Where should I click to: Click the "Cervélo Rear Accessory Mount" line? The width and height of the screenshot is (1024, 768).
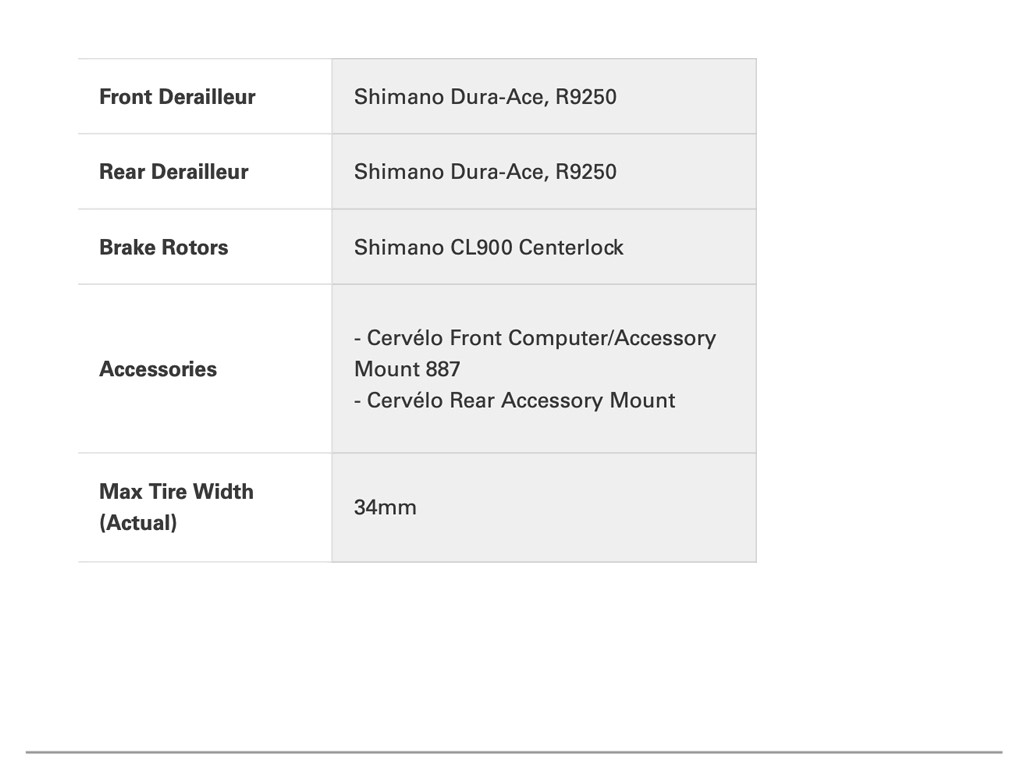pyautogui.click(x=520, y=401)
